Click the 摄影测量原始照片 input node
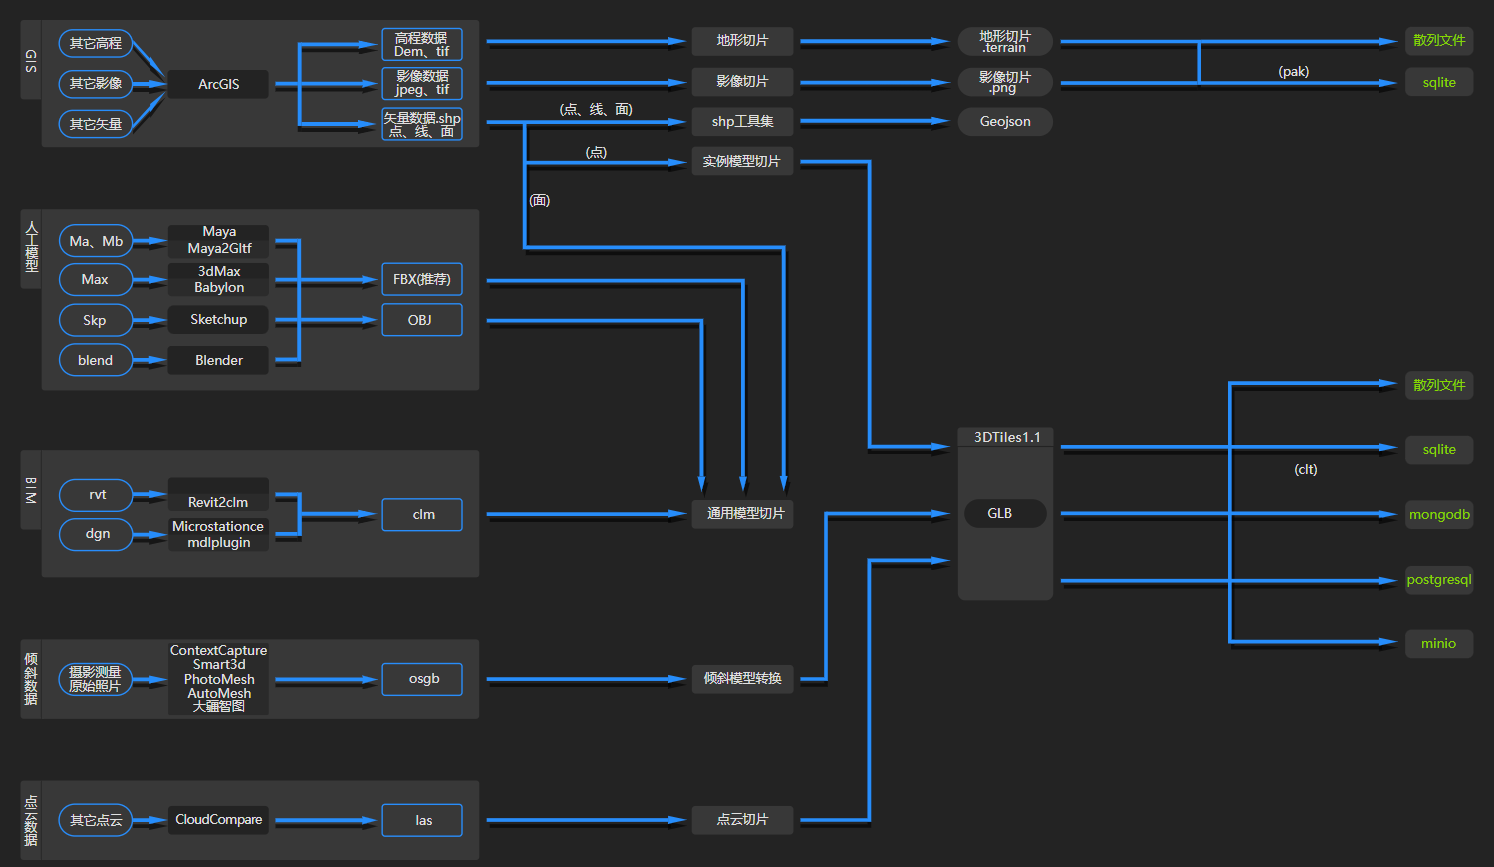Image resolution: width=1494 pixels, height=867 pixels. click(x=96, y=679)
